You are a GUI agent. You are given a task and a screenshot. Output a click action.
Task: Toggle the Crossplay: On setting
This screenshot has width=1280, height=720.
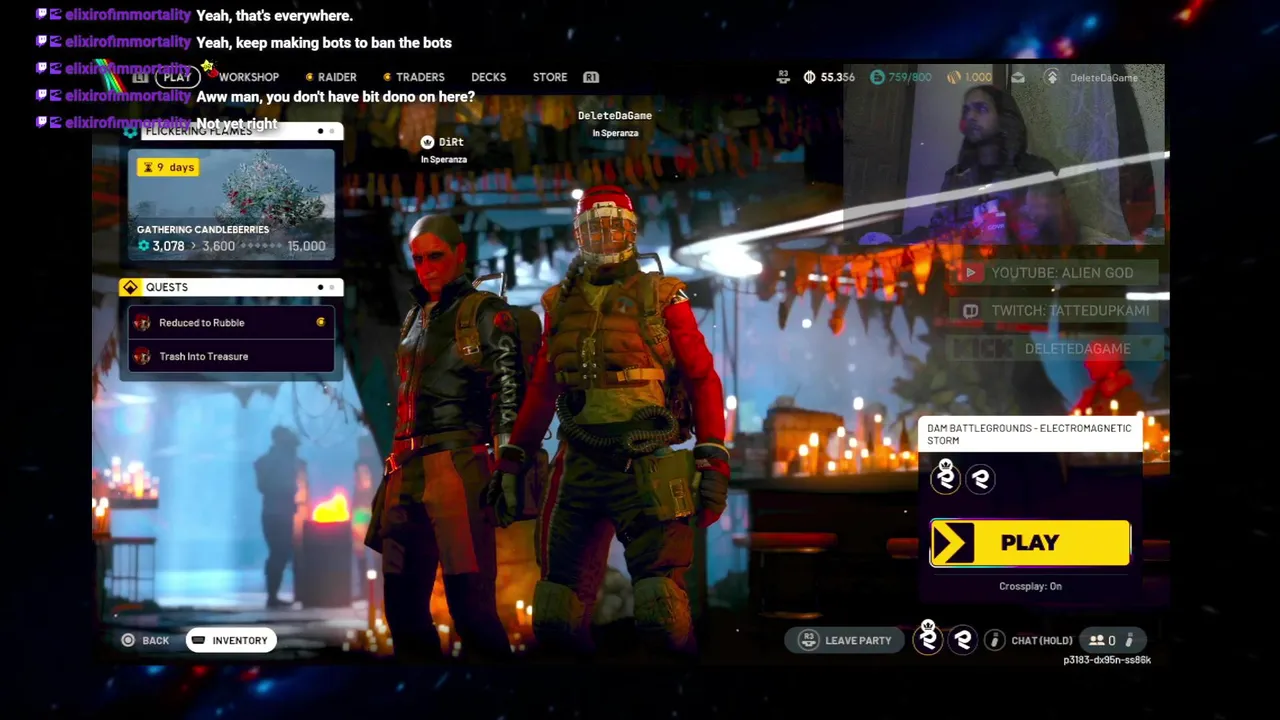pyautogui.click(x=1030, y=586)
